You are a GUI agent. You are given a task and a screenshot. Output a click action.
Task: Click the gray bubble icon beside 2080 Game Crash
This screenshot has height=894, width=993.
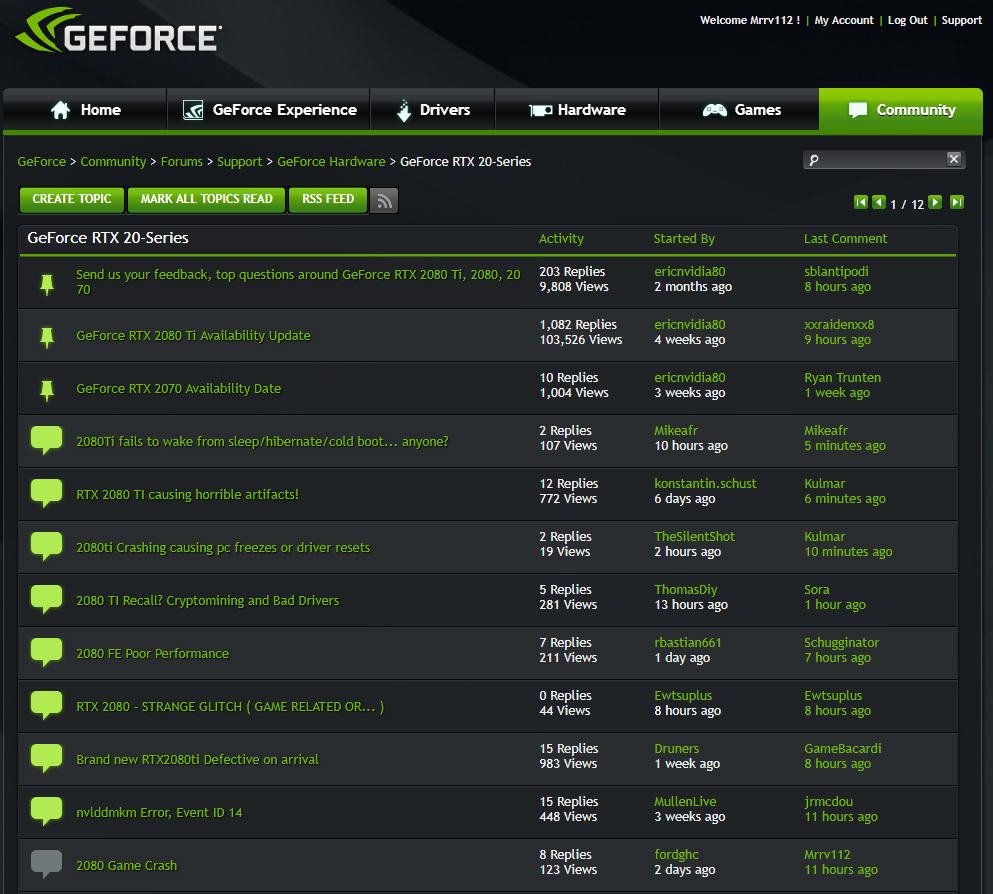click(47, 863)
